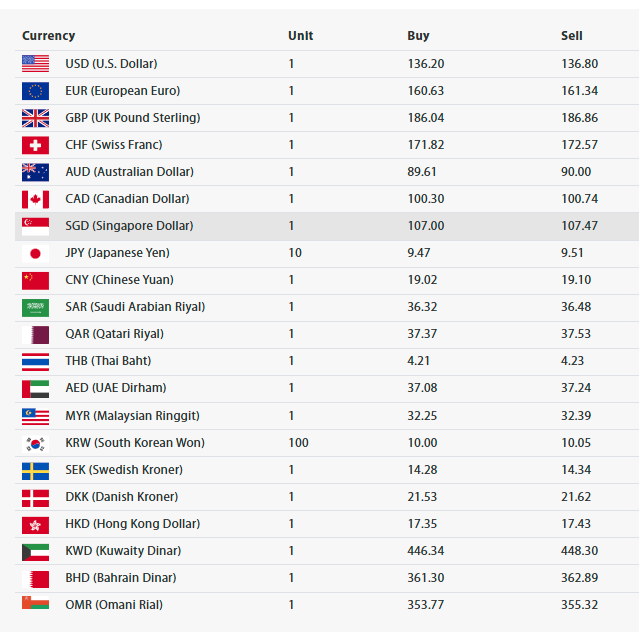Click the United States flag icon
Image resolution: width=639 pixels, height=632 pixels.
35,64
